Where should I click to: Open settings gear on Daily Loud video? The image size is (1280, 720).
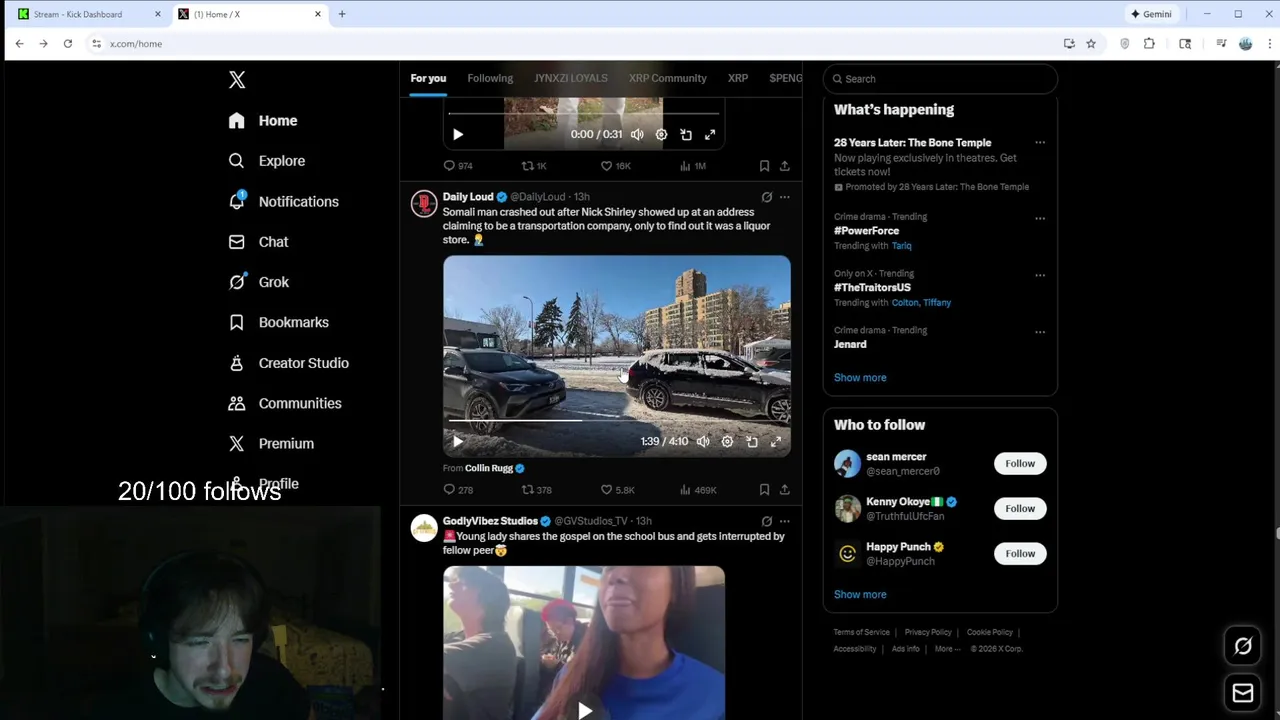(727, 441)
